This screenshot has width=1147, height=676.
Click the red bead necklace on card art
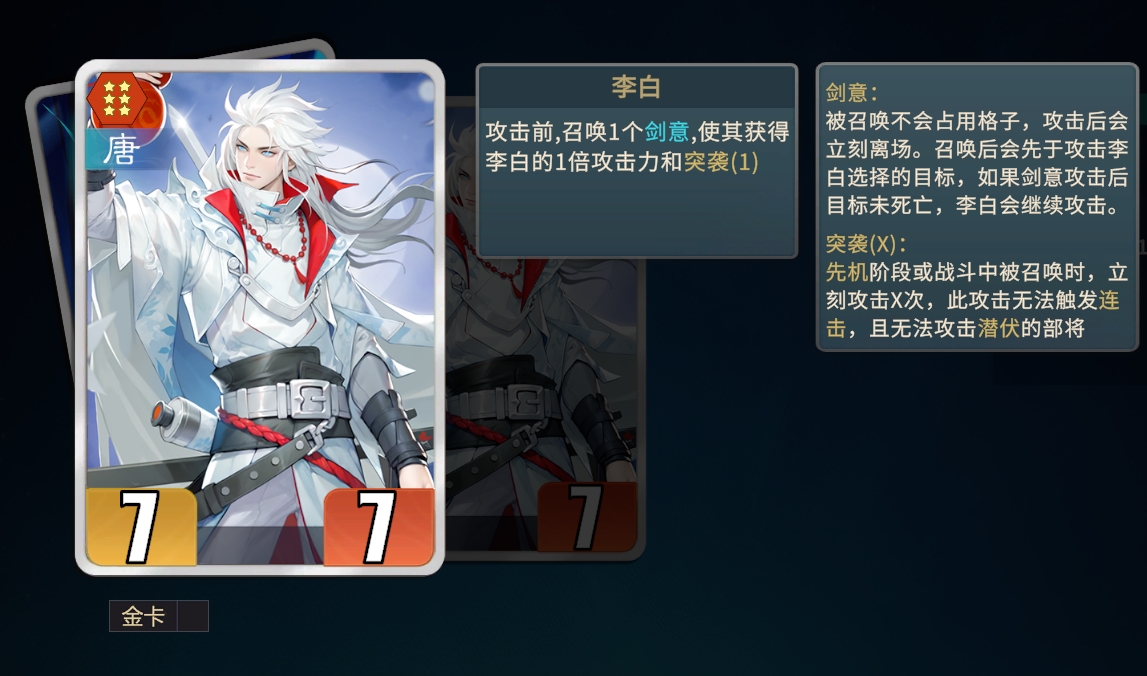(x=274, y=239)
